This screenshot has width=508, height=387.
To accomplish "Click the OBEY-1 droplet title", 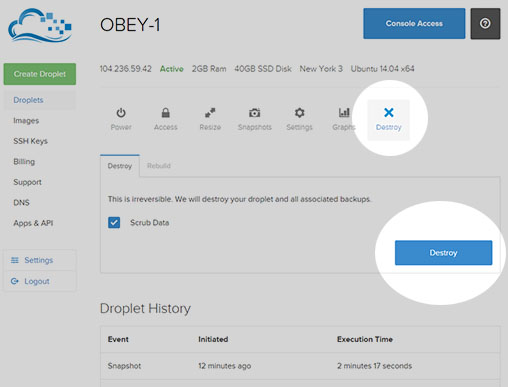I will [x=130, y=25].
